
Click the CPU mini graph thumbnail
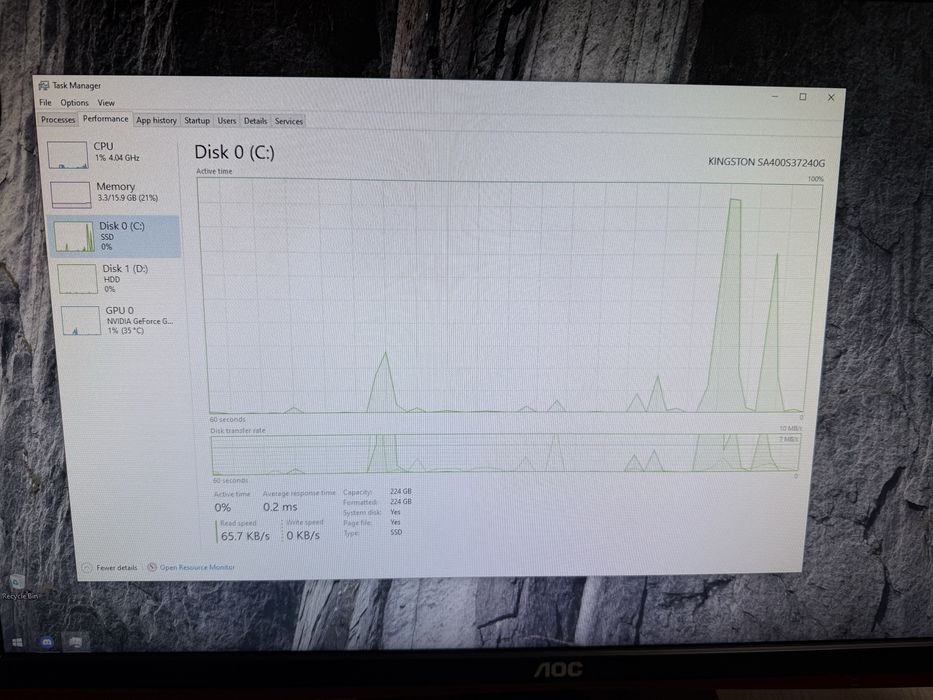67,155
